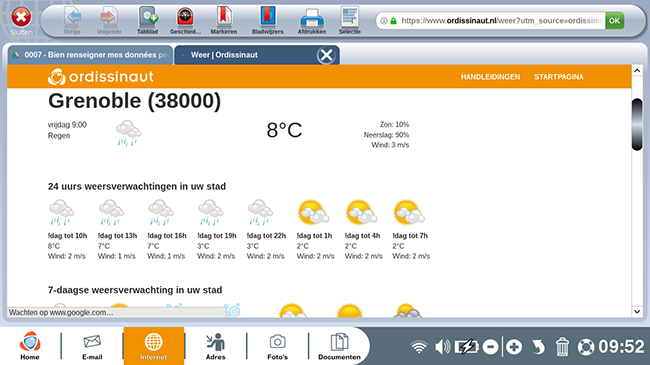Click the rain icon for tot 16h

(161, 212)
